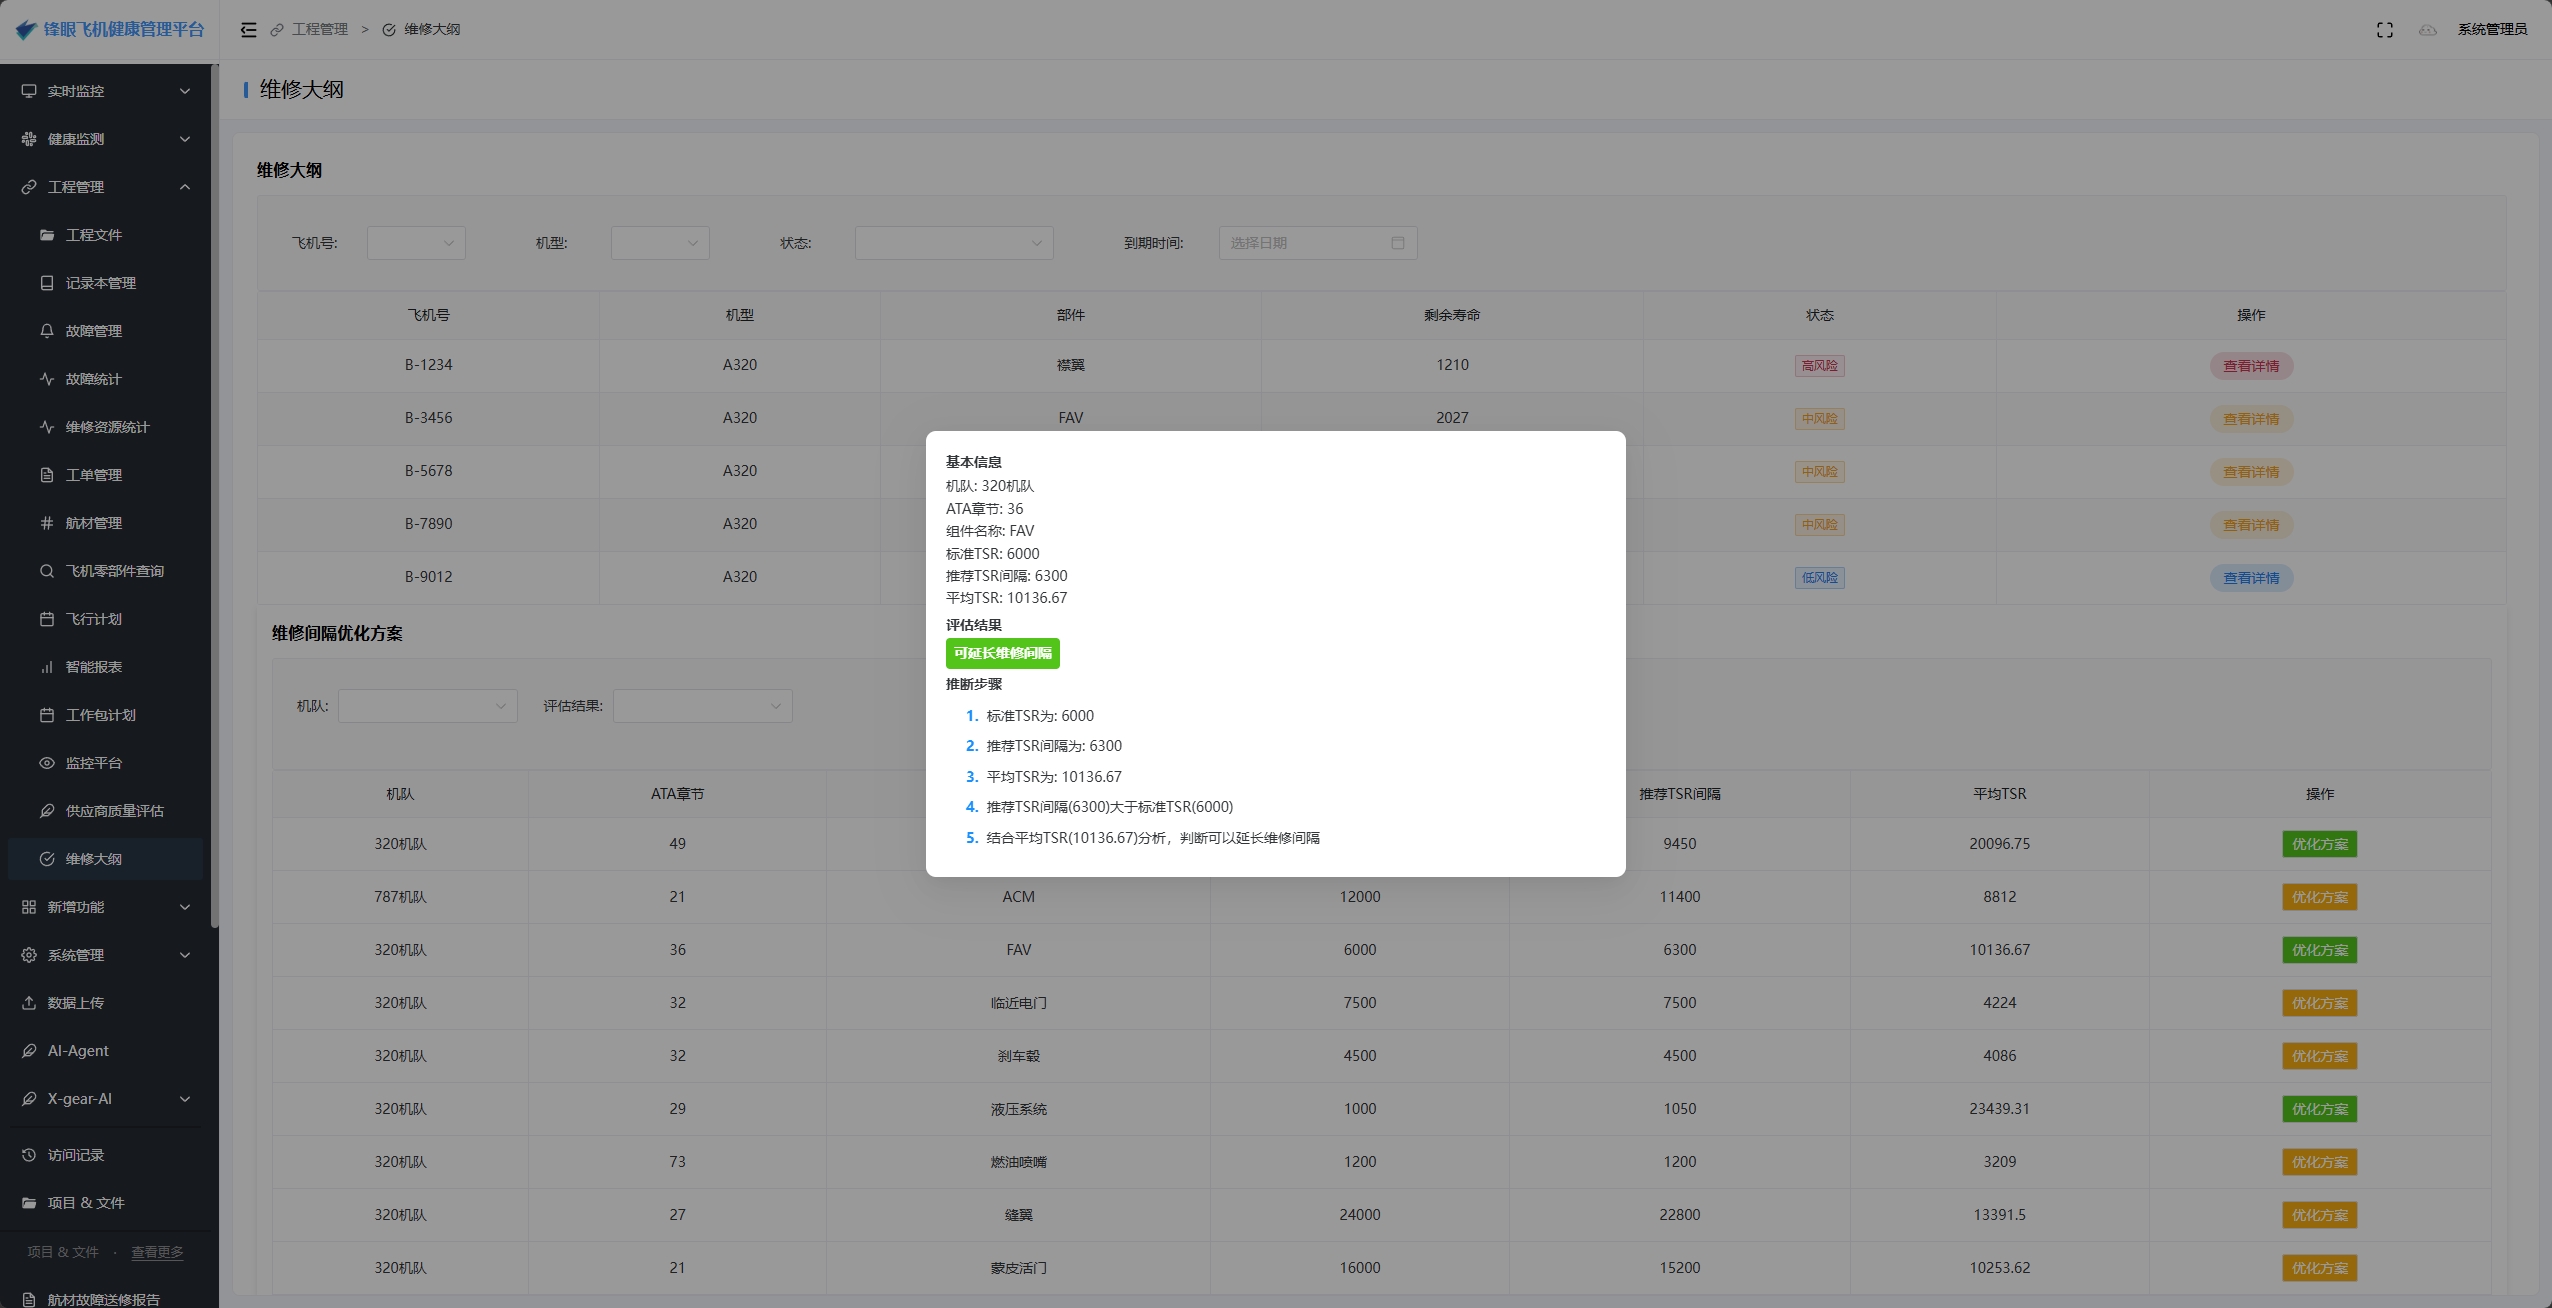Click 优化方案 for the 液压系统 row
This screenshot has height=1308, width=2552.
coord(2320,1109)
